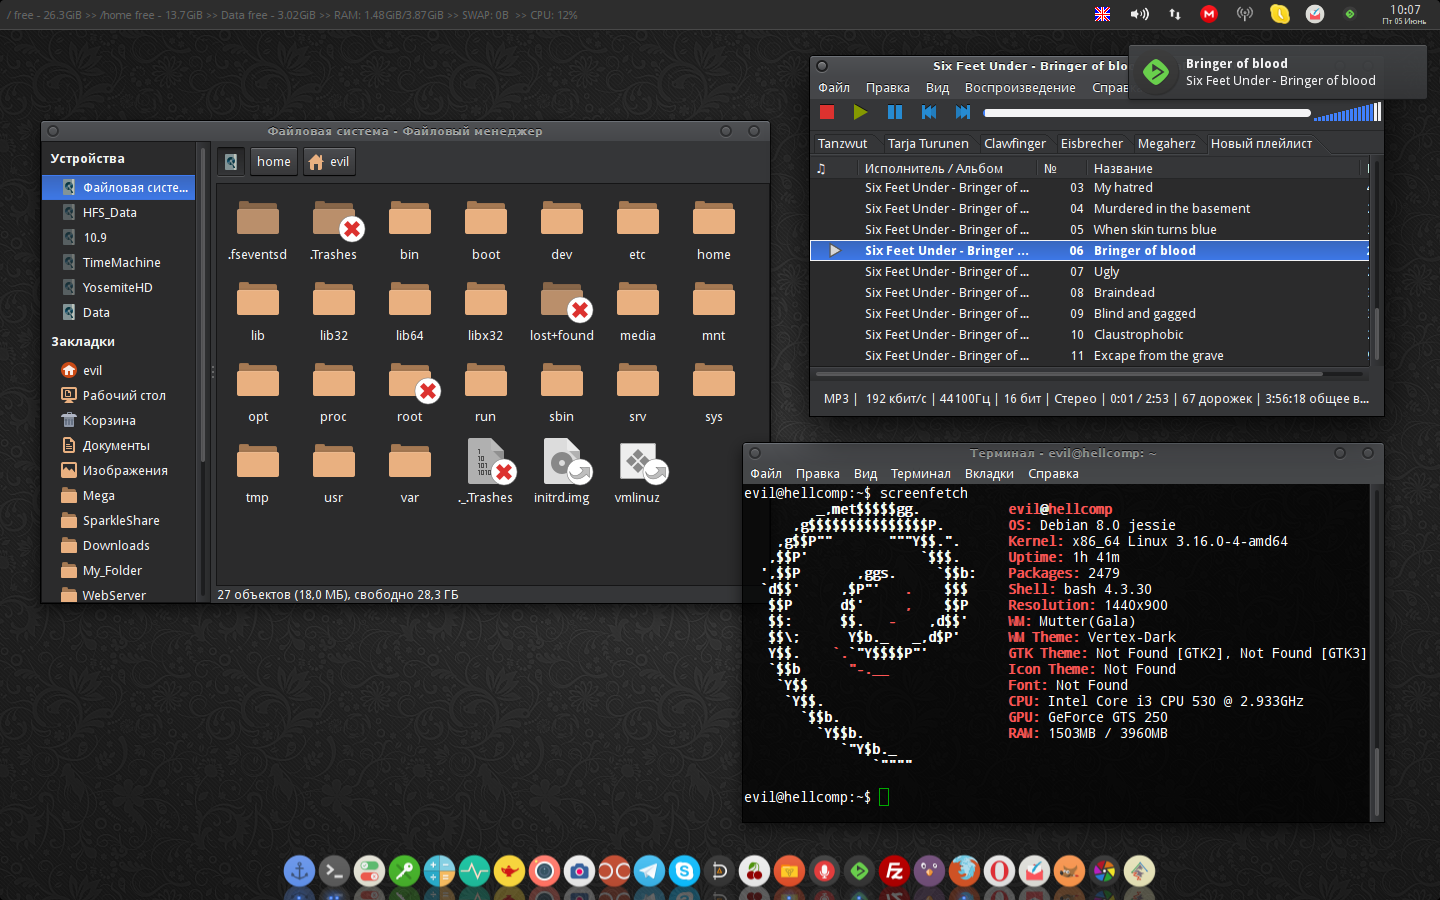Select track Excape from the grave

tap(1089, 356)
